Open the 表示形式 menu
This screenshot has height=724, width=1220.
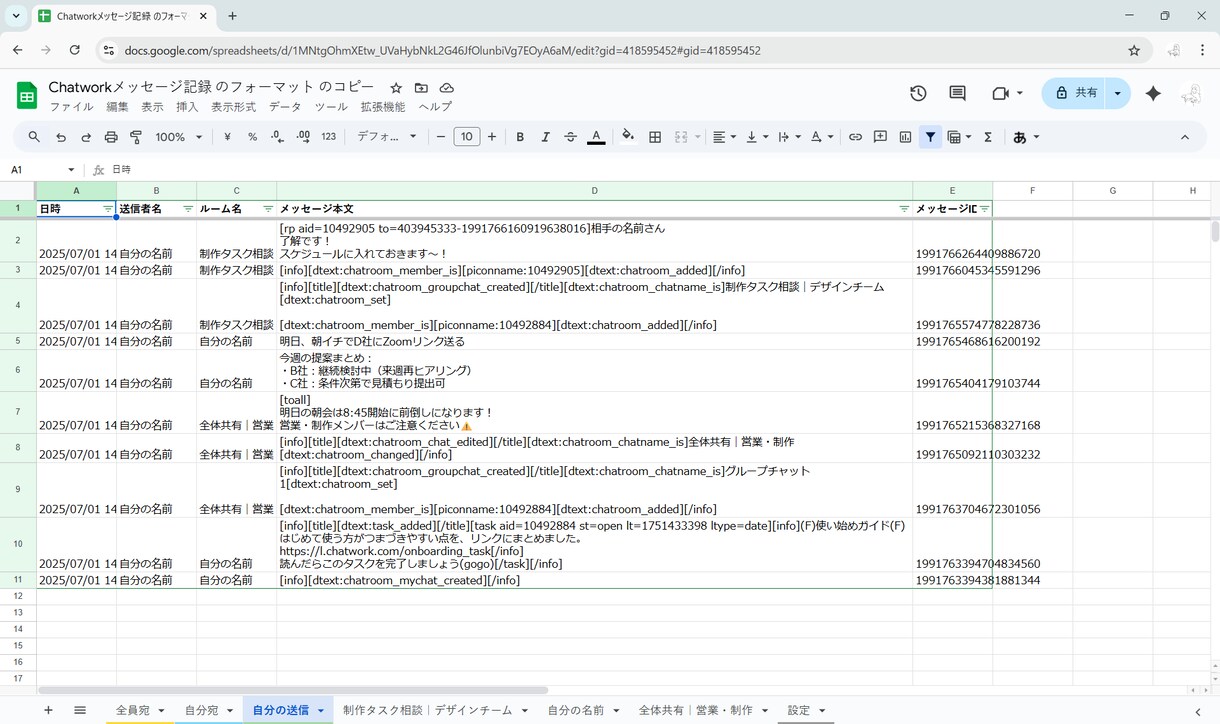233,107
